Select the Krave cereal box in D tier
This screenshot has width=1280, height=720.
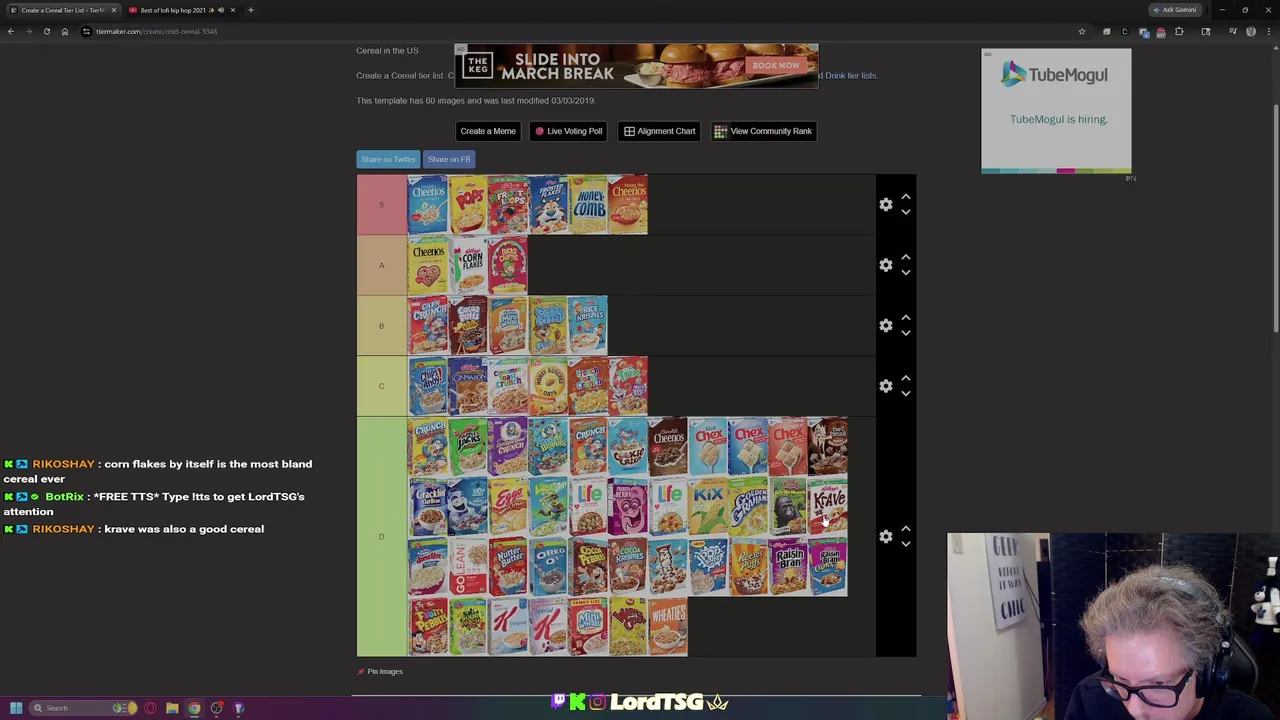tap(827, 507)
